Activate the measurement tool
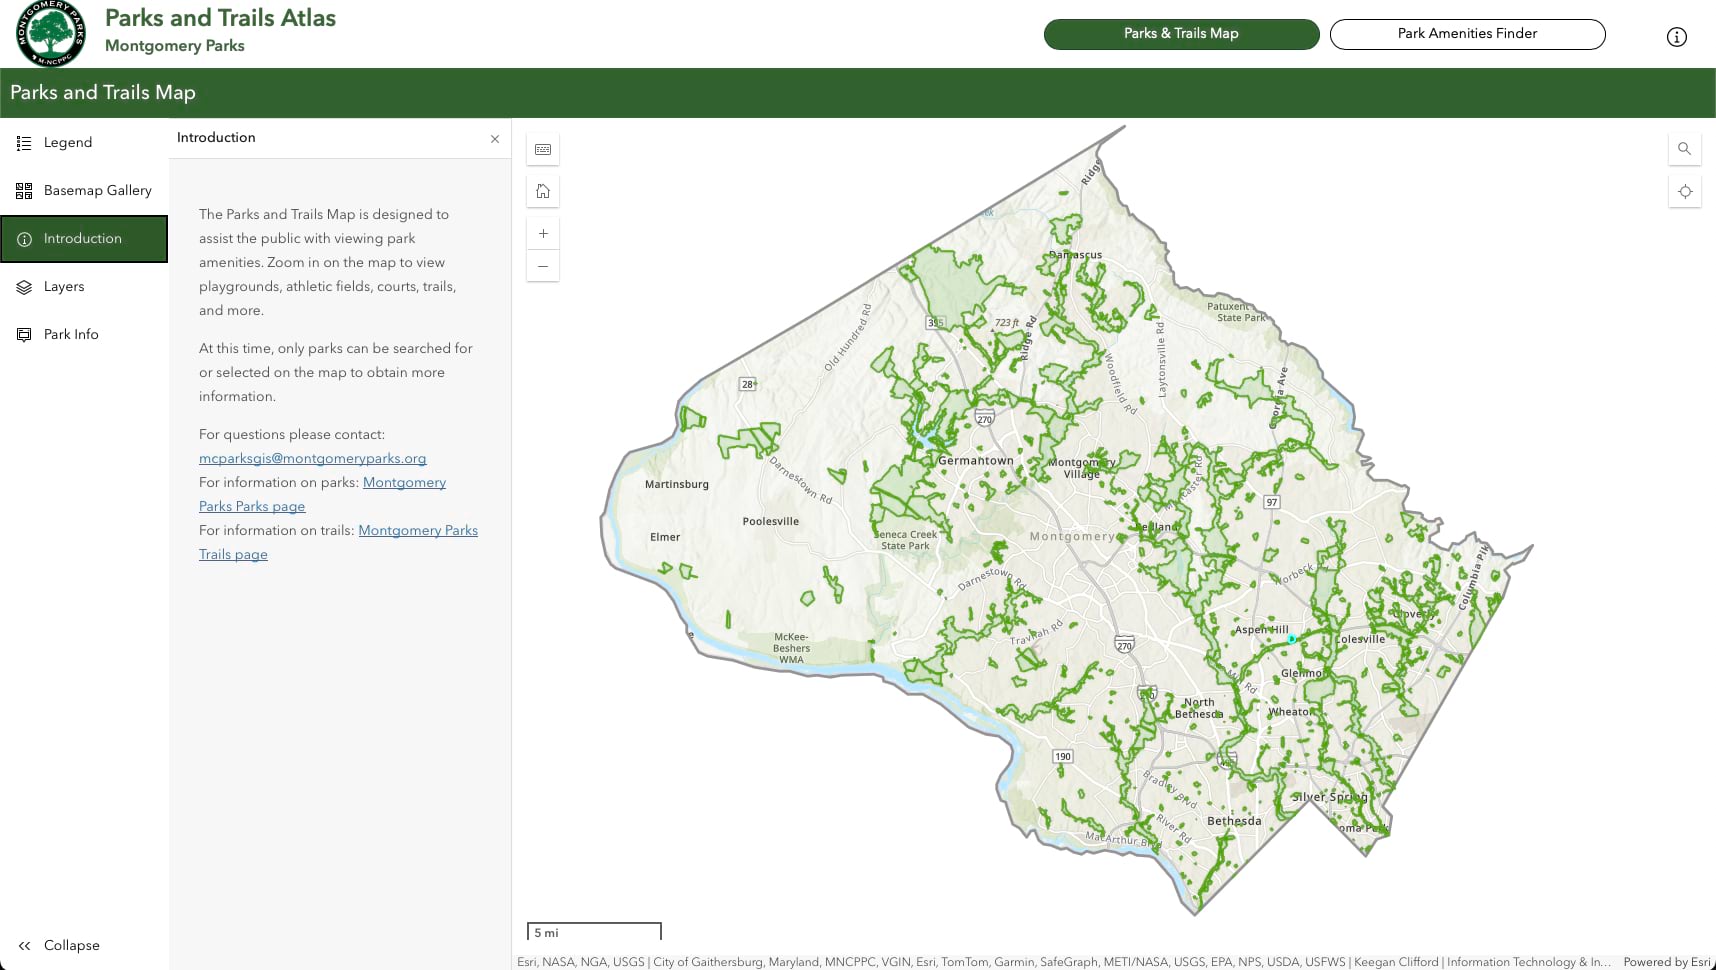Viewport: 1716px width, 970px height. point(542,149)
